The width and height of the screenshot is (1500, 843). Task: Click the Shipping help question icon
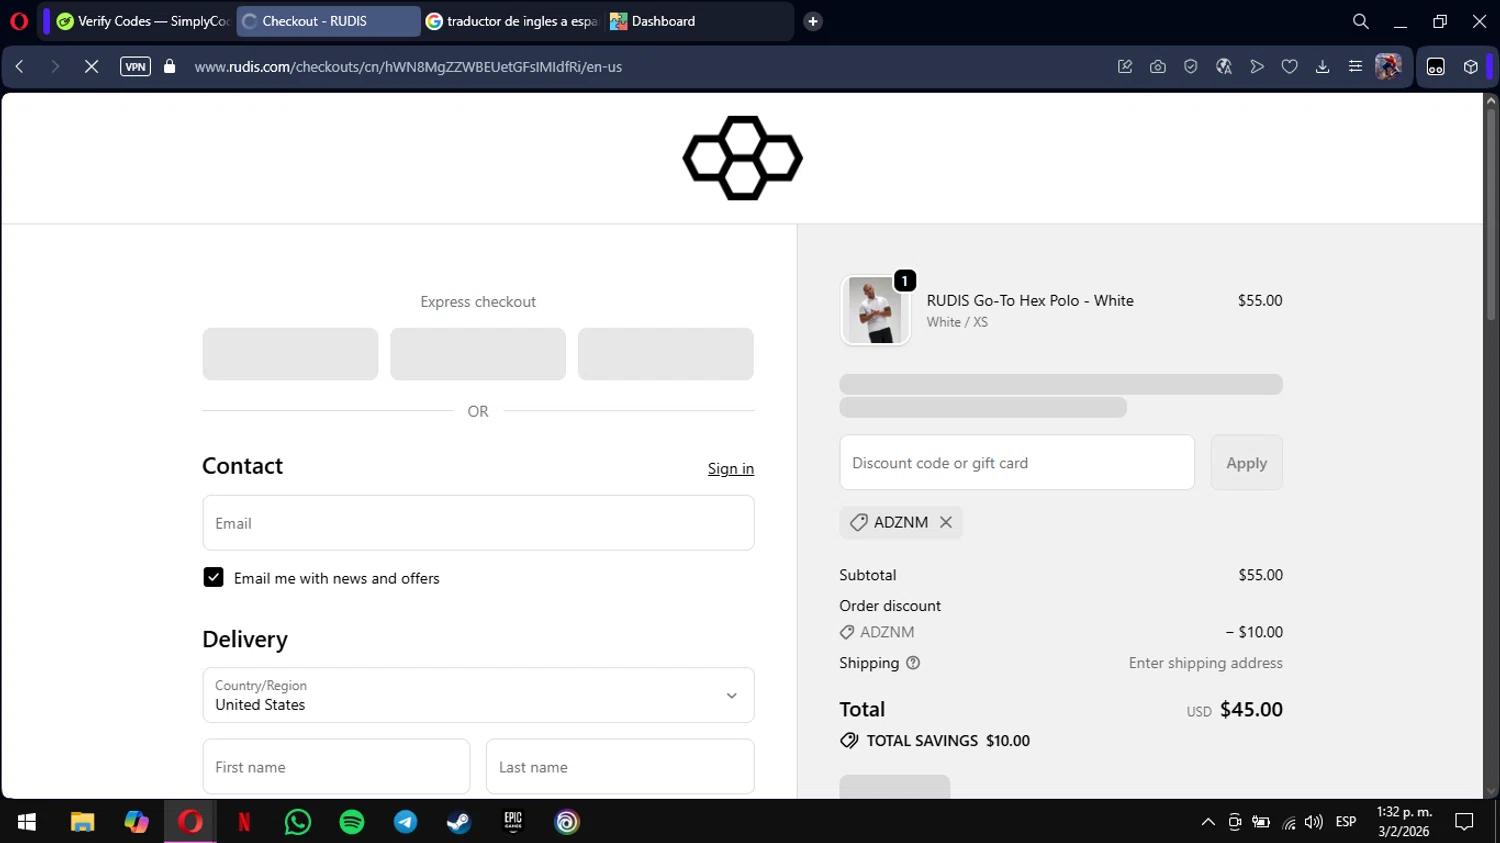pyautogui.click(x=913, y=663)
